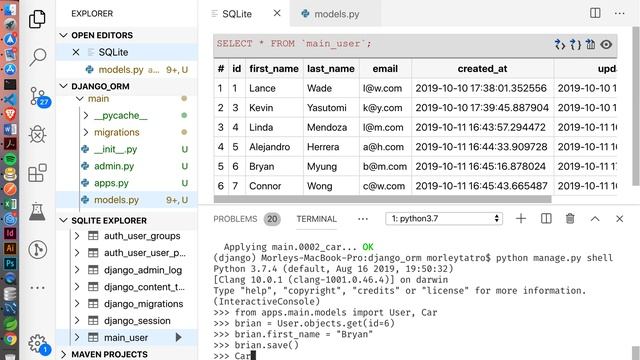The width and height of the screenshot is (640, 360).
Task: Maximize the panel with up chevron
Action: point(595,219)
